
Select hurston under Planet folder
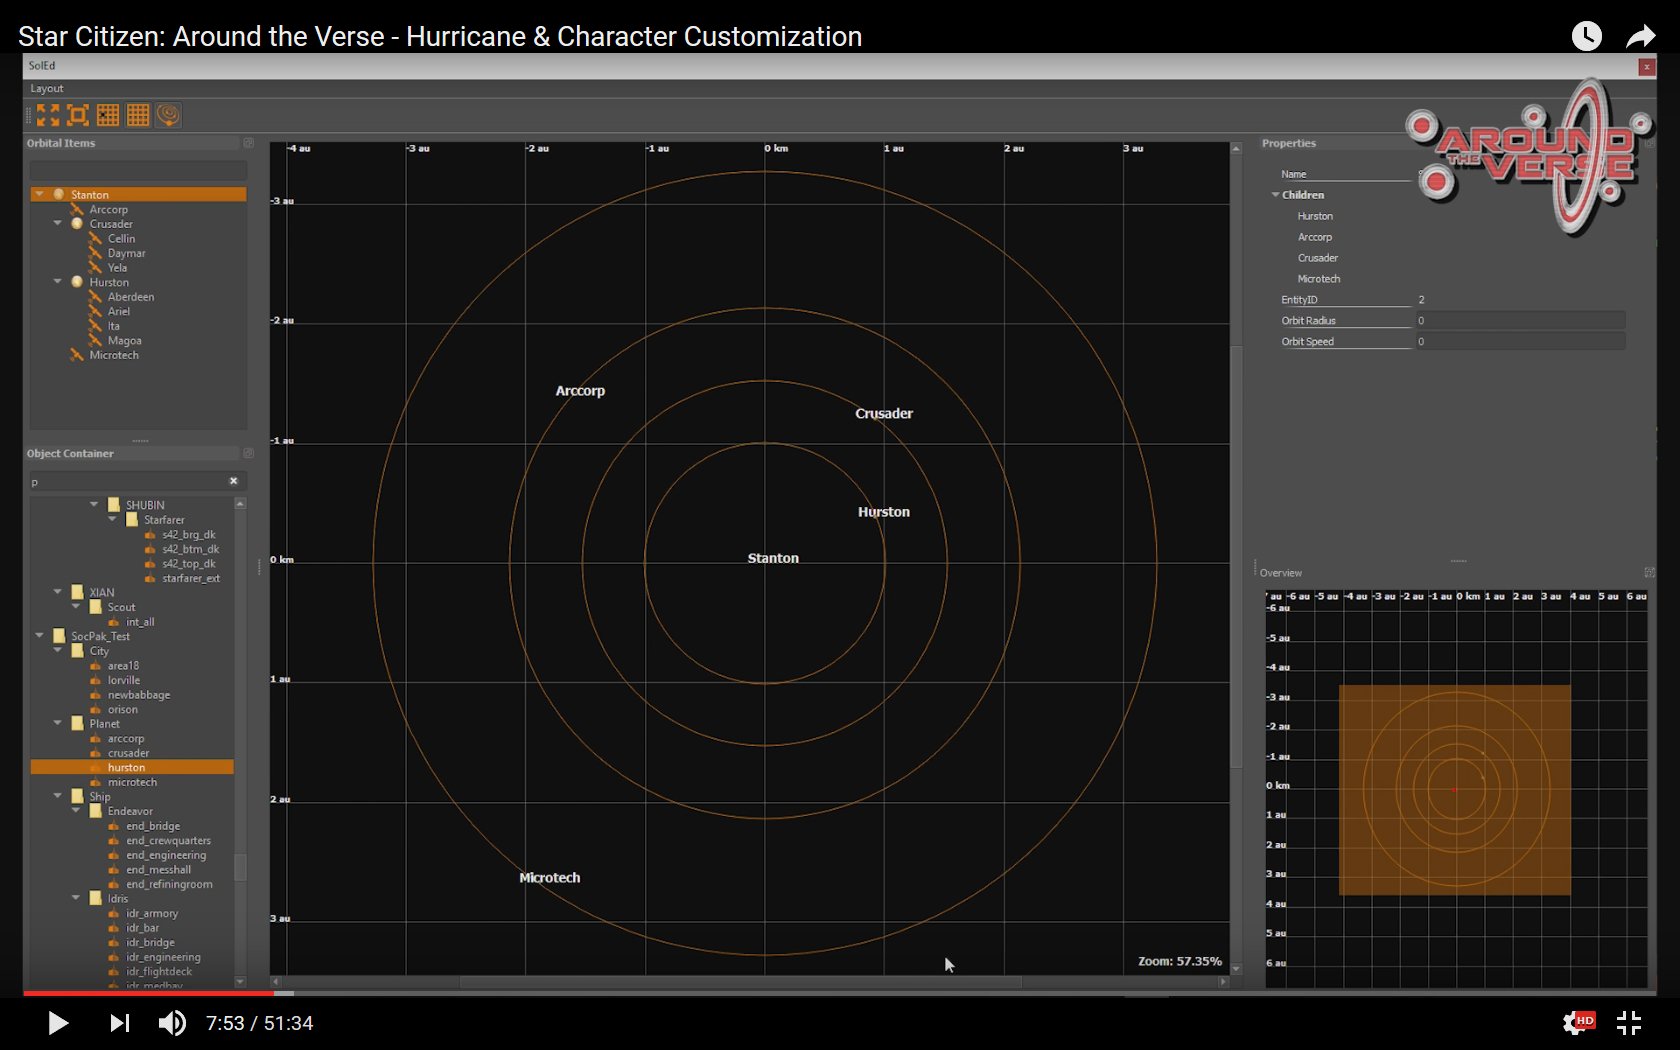coord(132,767)
